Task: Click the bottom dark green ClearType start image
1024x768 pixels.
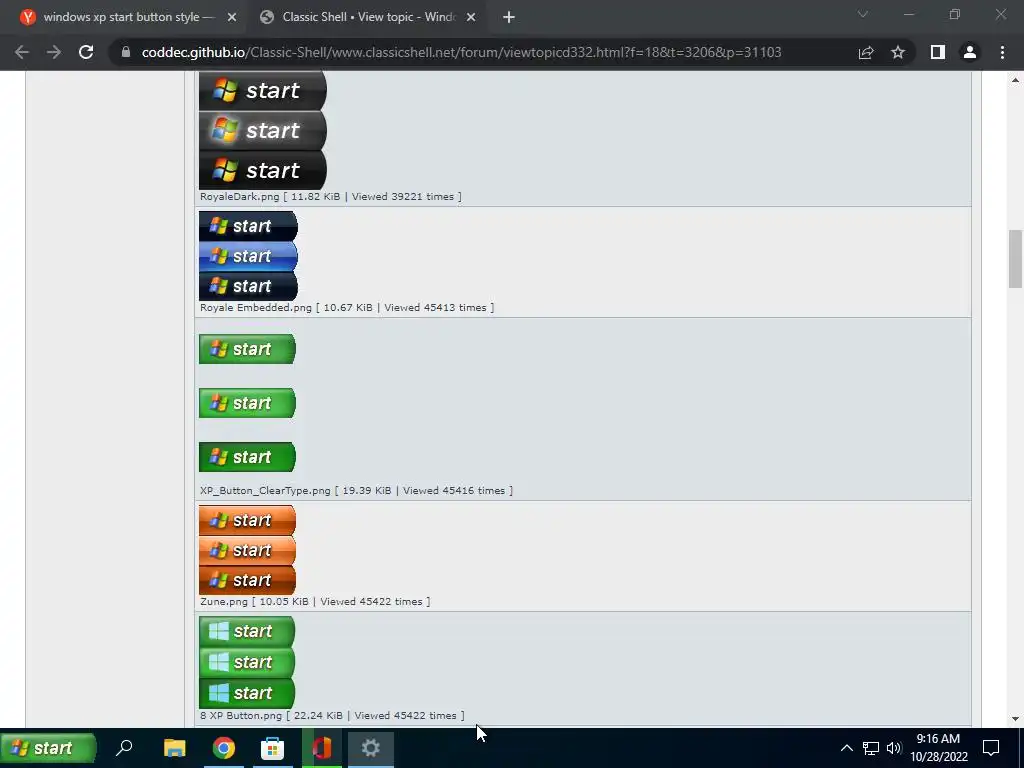Action: pyautogui.click(x=248, y=456)
